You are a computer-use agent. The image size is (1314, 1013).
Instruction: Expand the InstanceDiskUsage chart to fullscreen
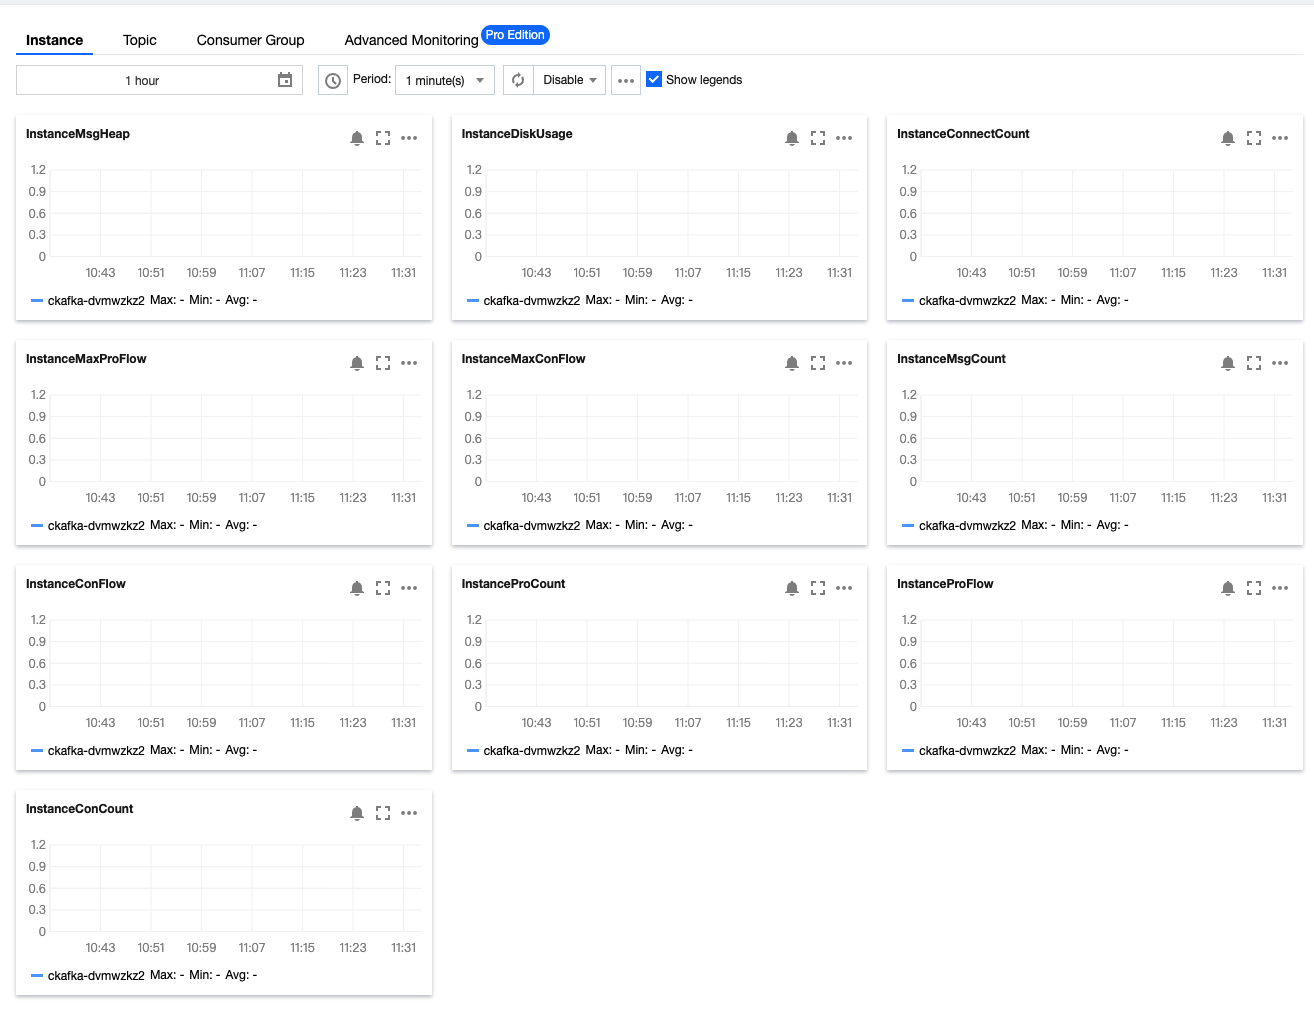coord(818,138)
